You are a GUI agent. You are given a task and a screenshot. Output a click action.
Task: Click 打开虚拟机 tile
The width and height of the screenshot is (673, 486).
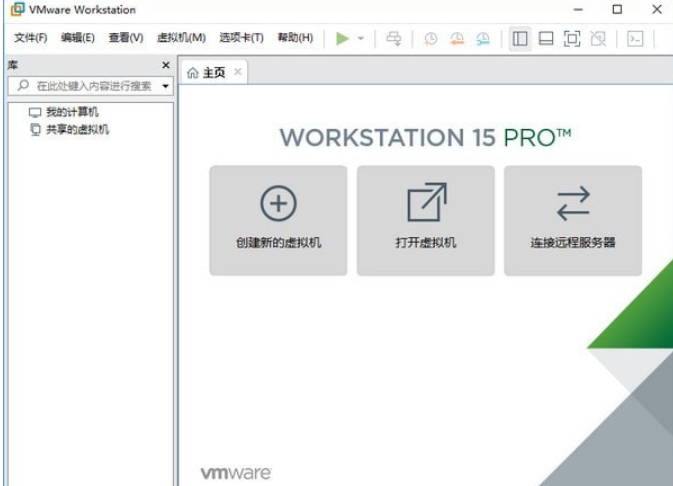tap(425, 220)
